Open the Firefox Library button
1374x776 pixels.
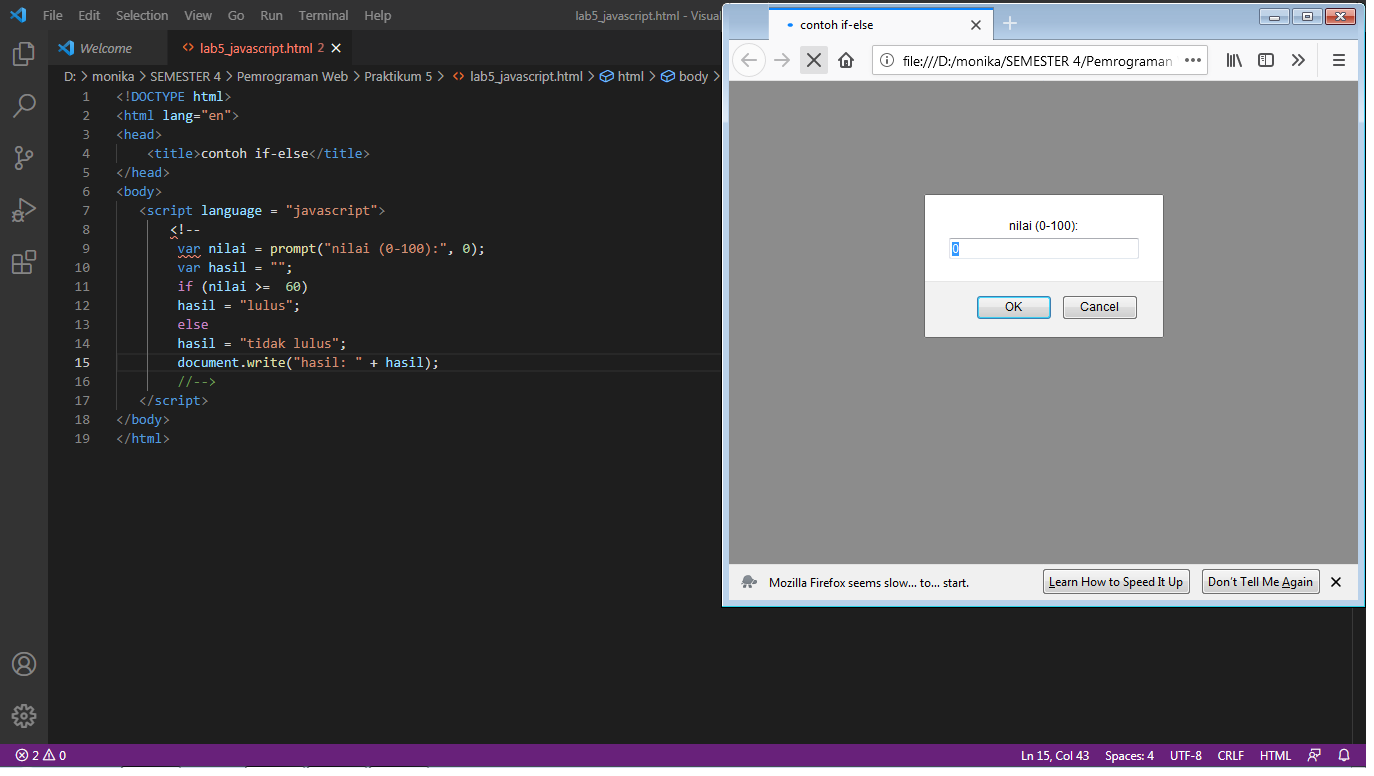[x=1235, y=60]
